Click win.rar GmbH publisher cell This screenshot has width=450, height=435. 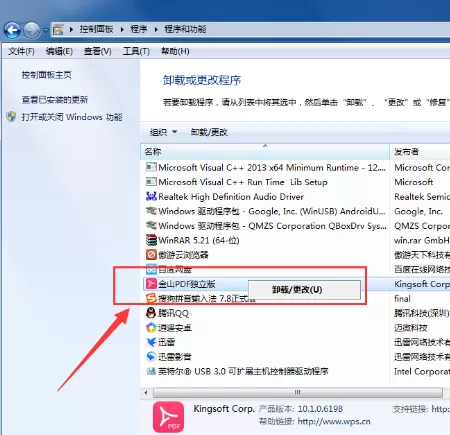click(x=422, y=240)
